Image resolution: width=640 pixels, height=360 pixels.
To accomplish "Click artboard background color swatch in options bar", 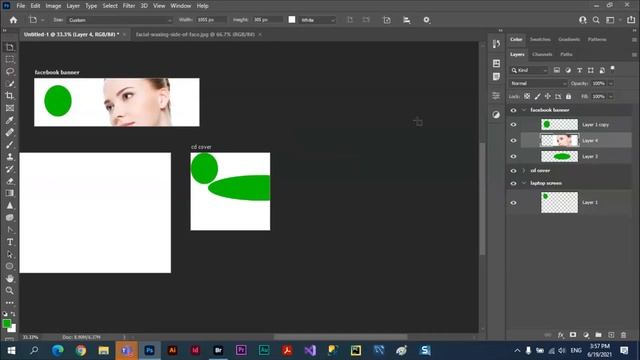I will (x=292, y=20).
